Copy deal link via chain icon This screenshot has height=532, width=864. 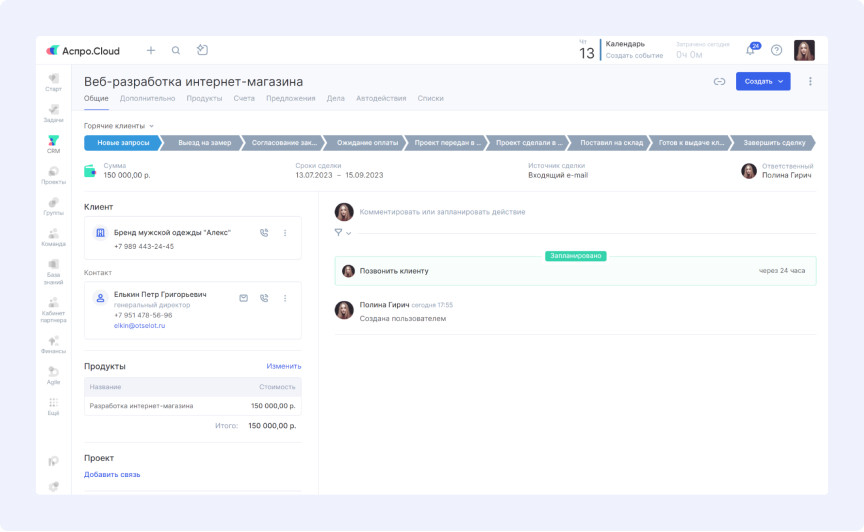719,81
